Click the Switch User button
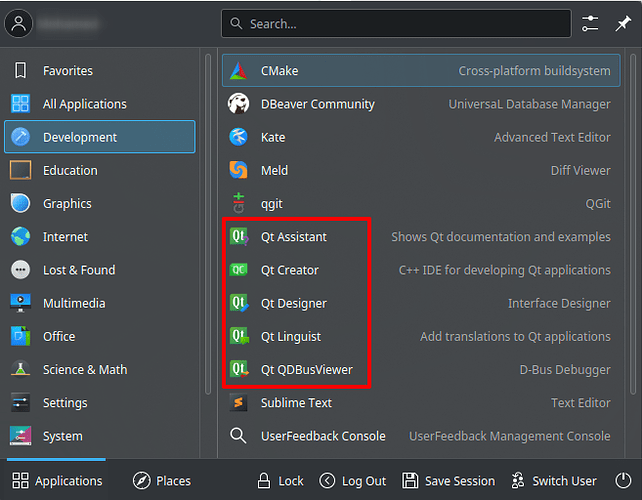This screenshot has width=642, height=500. (x=554, y=480)
